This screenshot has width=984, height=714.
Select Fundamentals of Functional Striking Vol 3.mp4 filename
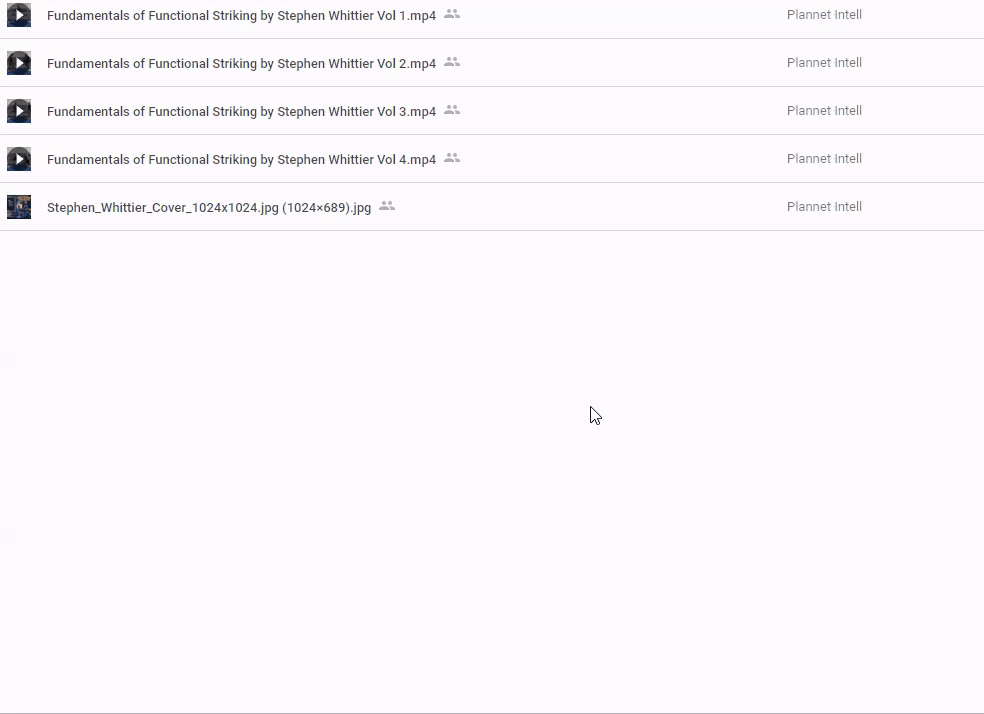pyautogui.click(x=241, y=112)
